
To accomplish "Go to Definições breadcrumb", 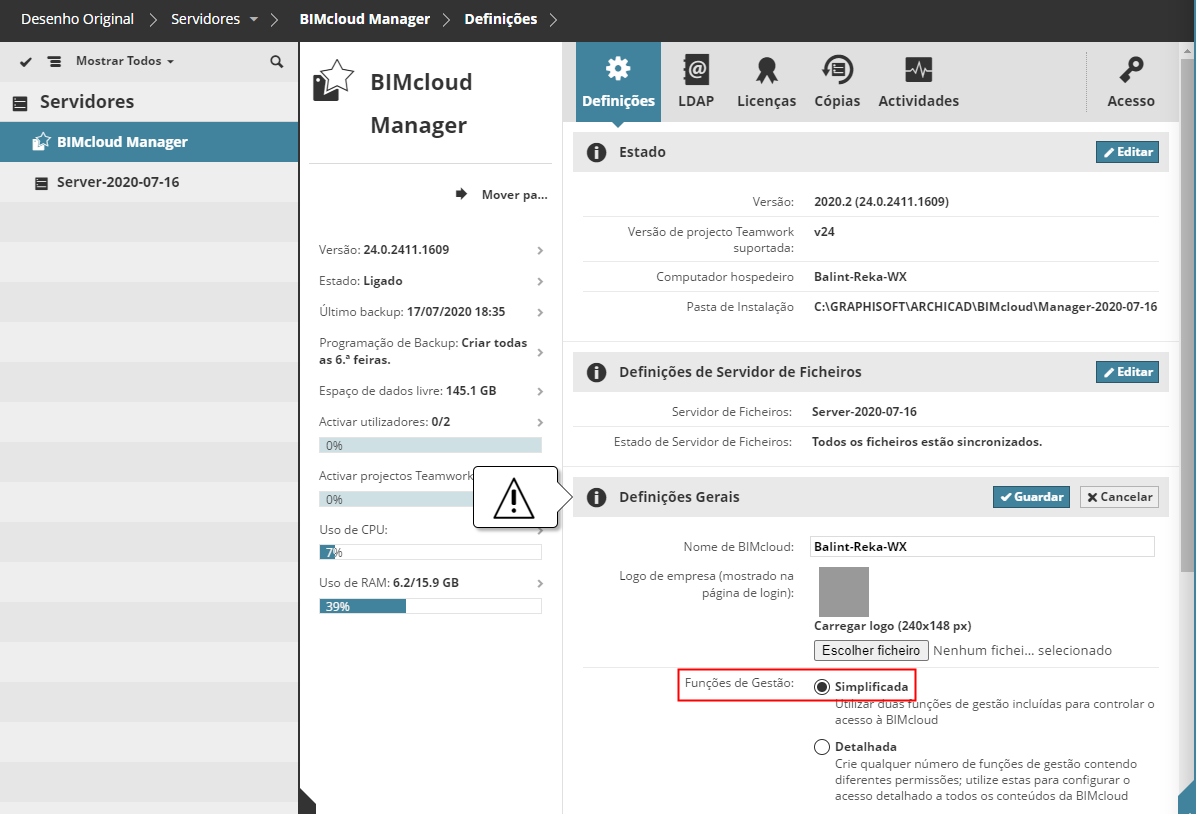I will 500,19.
